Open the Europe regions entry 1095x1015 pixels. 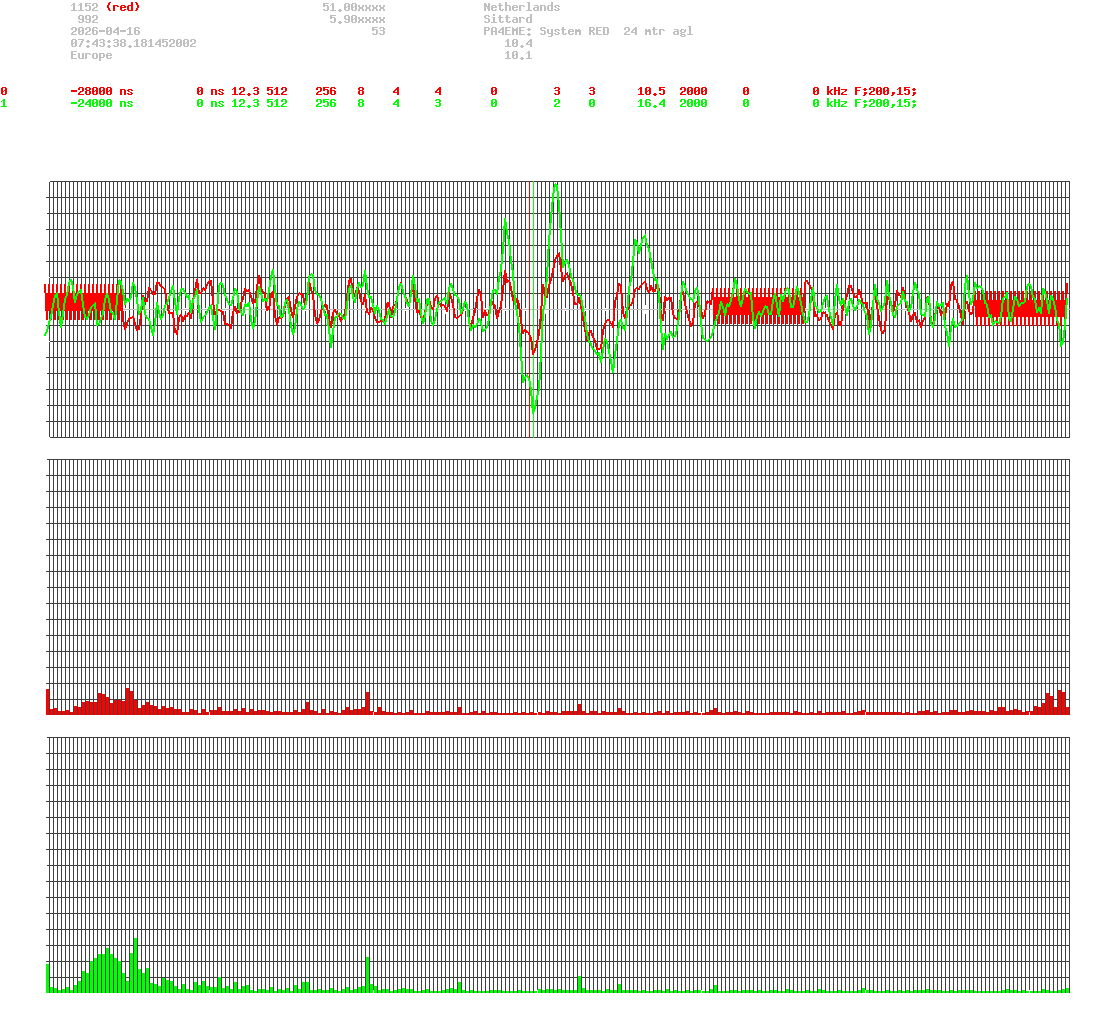click(x=91, y=55)
